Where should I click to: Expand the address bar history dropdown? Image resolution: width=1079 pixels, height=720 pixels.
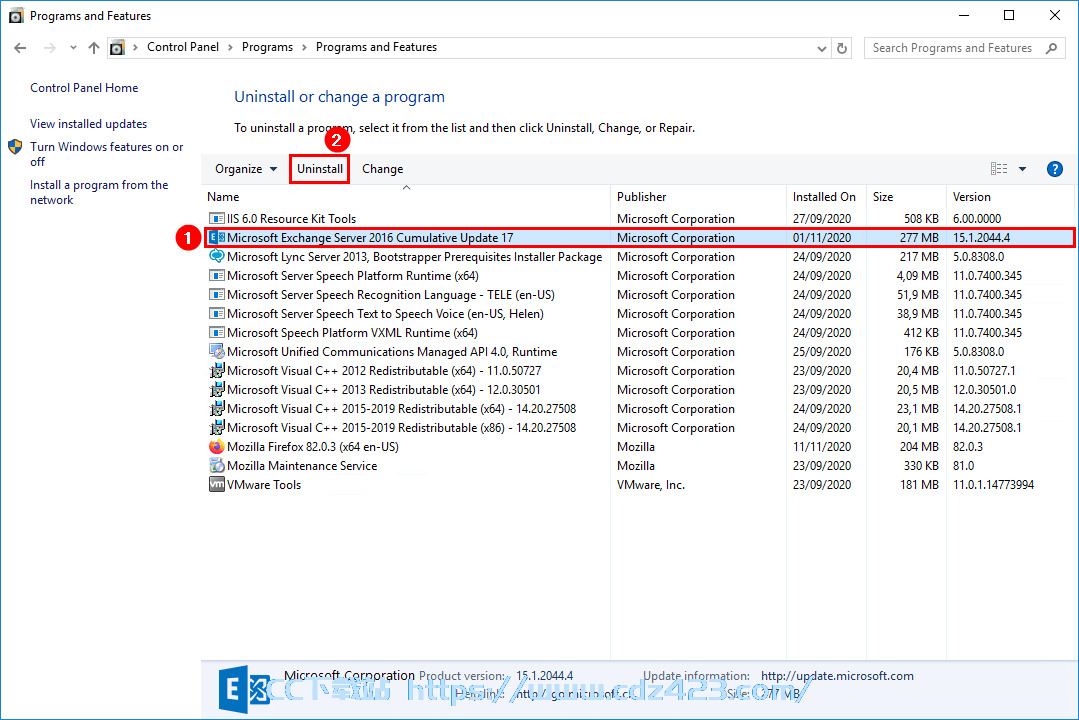coord(822,48)
